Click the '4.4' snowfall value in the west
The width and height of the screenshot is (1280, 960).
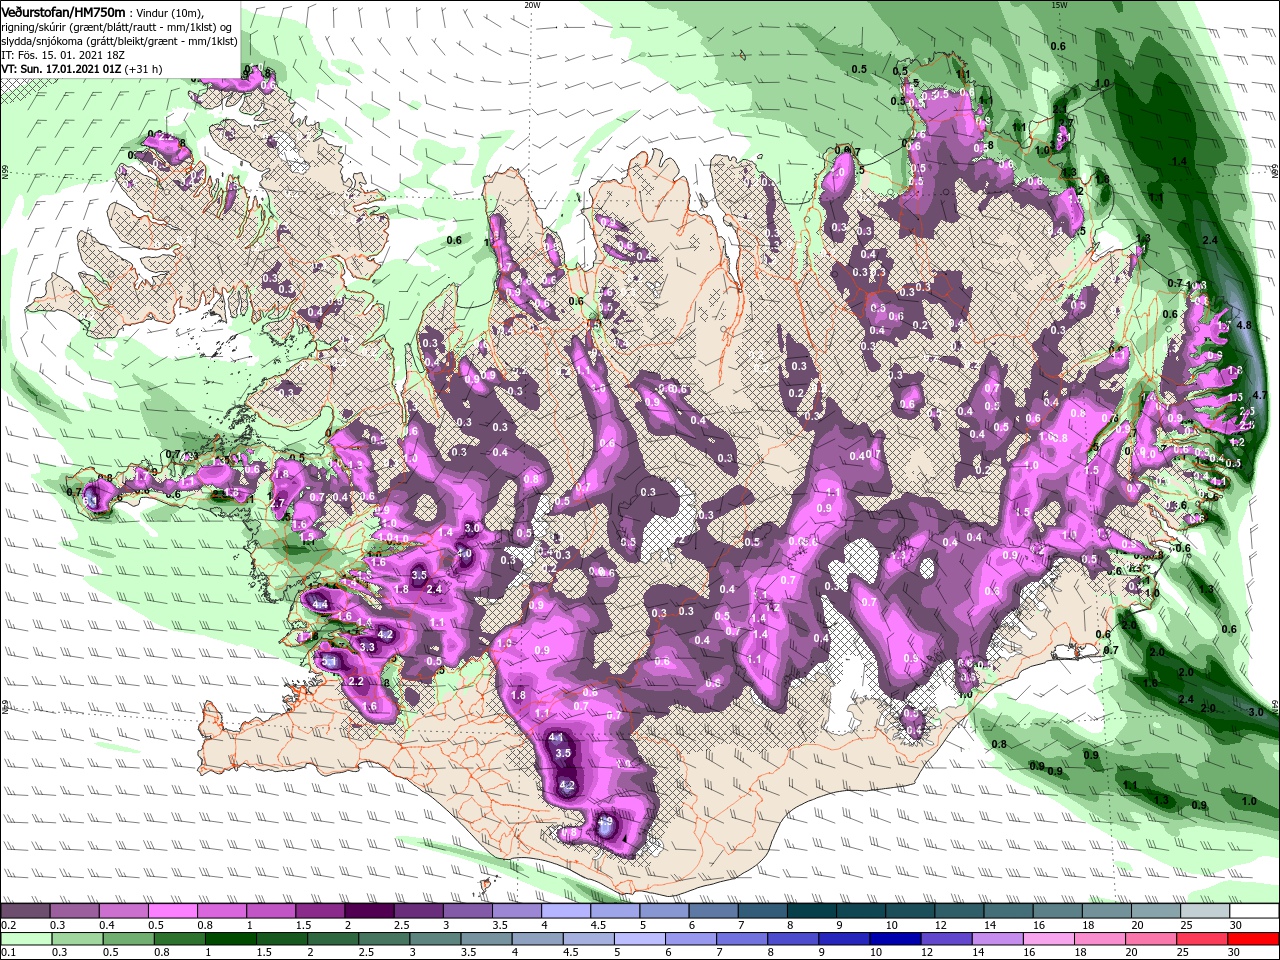(320, 604)
